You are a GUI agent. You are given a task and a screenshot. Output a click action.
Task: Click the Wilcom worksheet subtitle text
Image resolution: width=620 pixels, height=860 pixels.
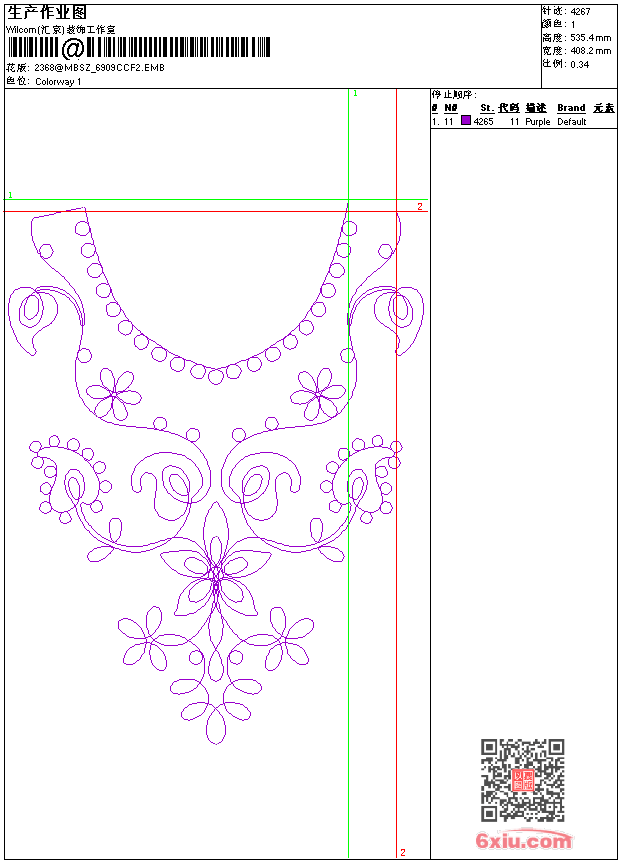(61, 30)
